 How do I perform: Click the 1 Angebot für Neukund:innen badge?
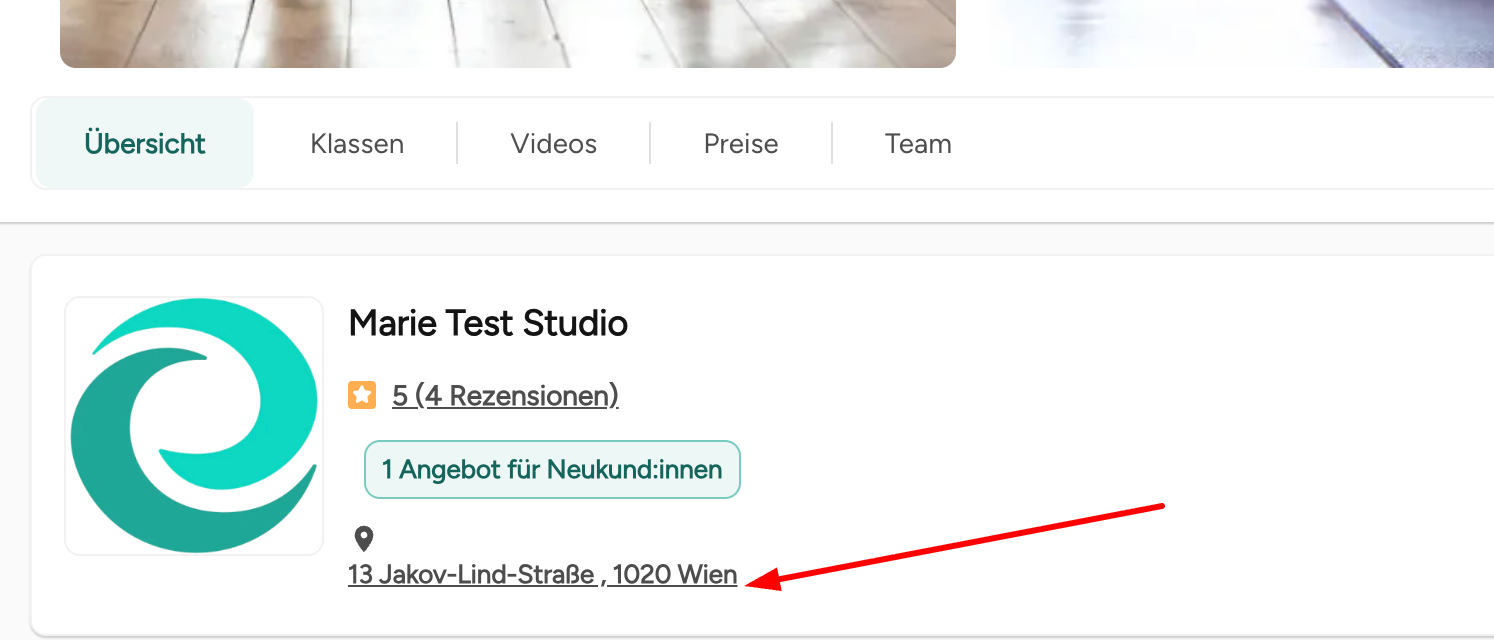pos(552,469)
